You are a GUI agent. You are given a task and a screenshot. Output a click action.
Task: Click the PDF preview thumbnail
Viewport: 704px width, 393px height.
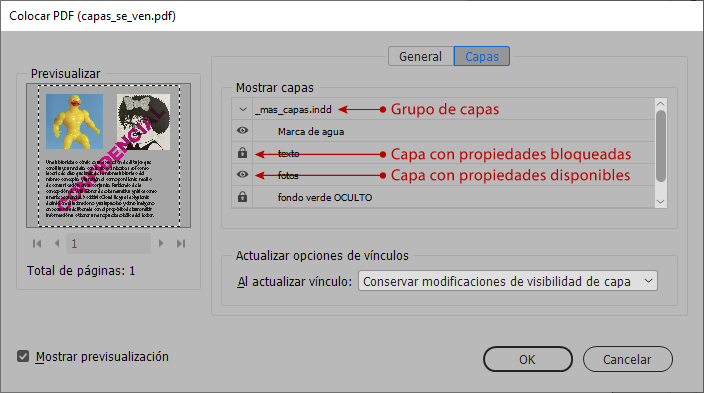(x=109, y=155)
